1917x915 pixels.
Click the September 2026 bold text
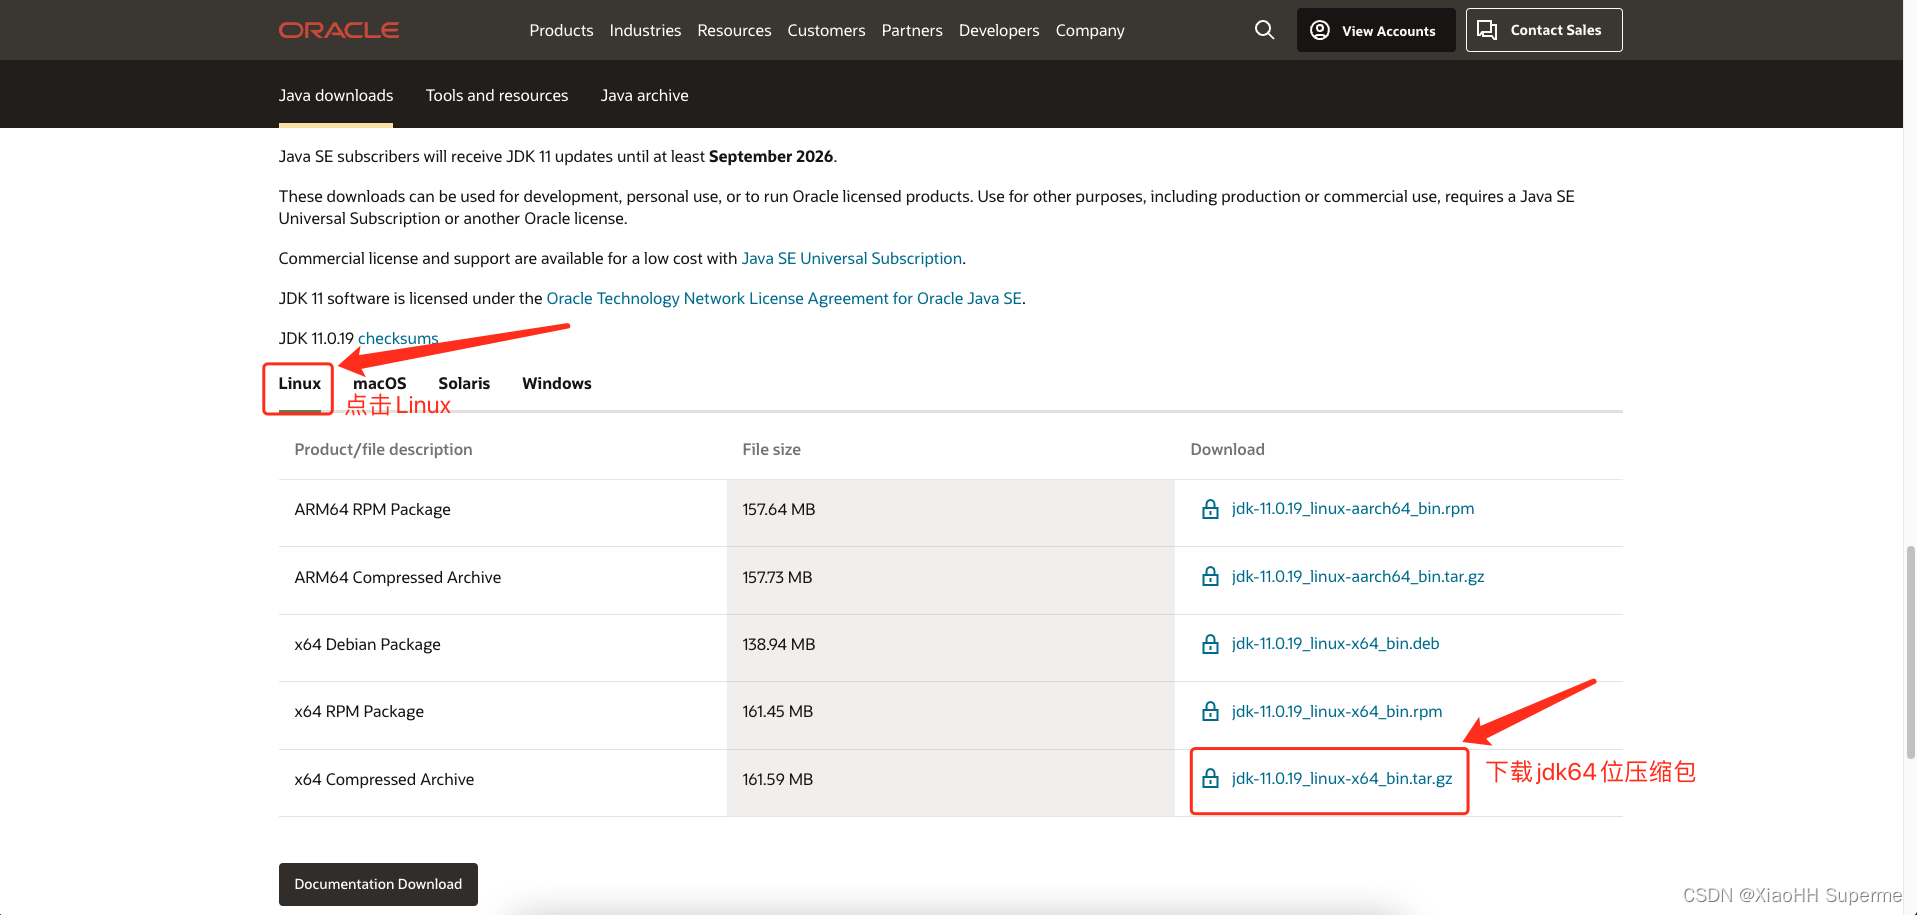(x=771, y=156)
